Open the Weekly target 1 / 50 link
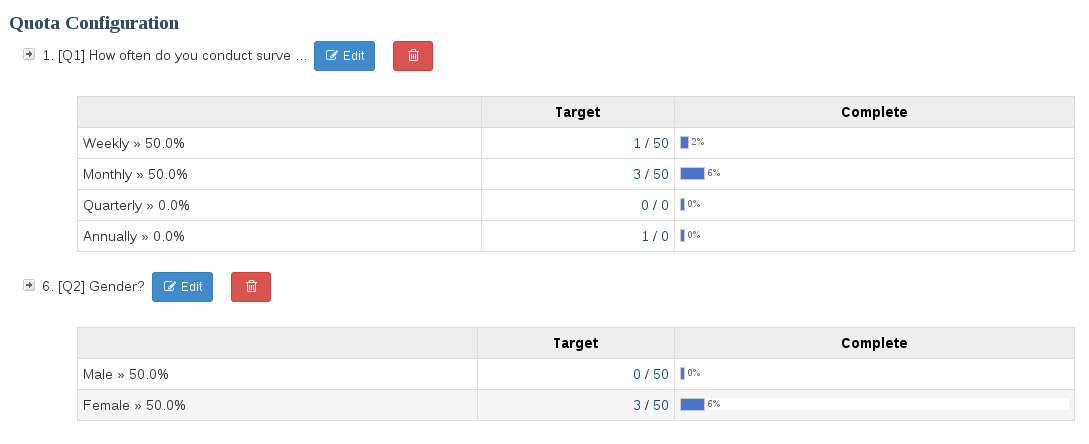Viewport: 1089px width, 444px height. [x=651, y=143]
